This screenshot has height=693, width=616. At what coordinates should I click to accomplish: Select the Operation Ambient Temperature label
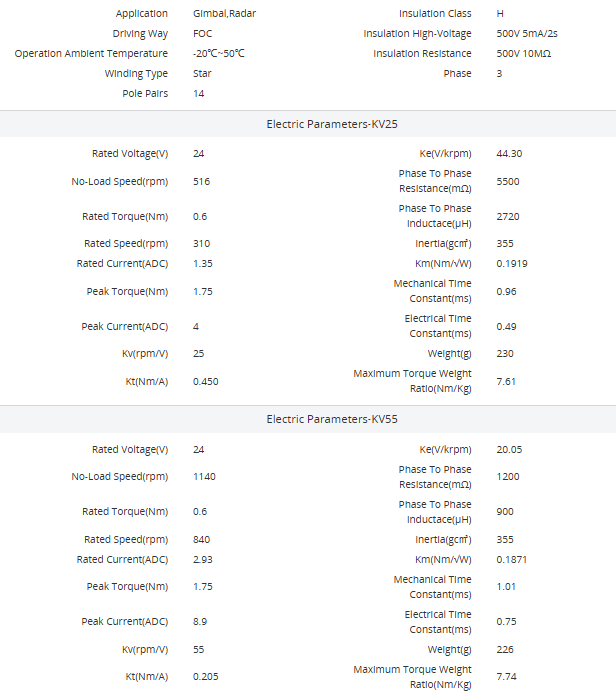point(91,54)
